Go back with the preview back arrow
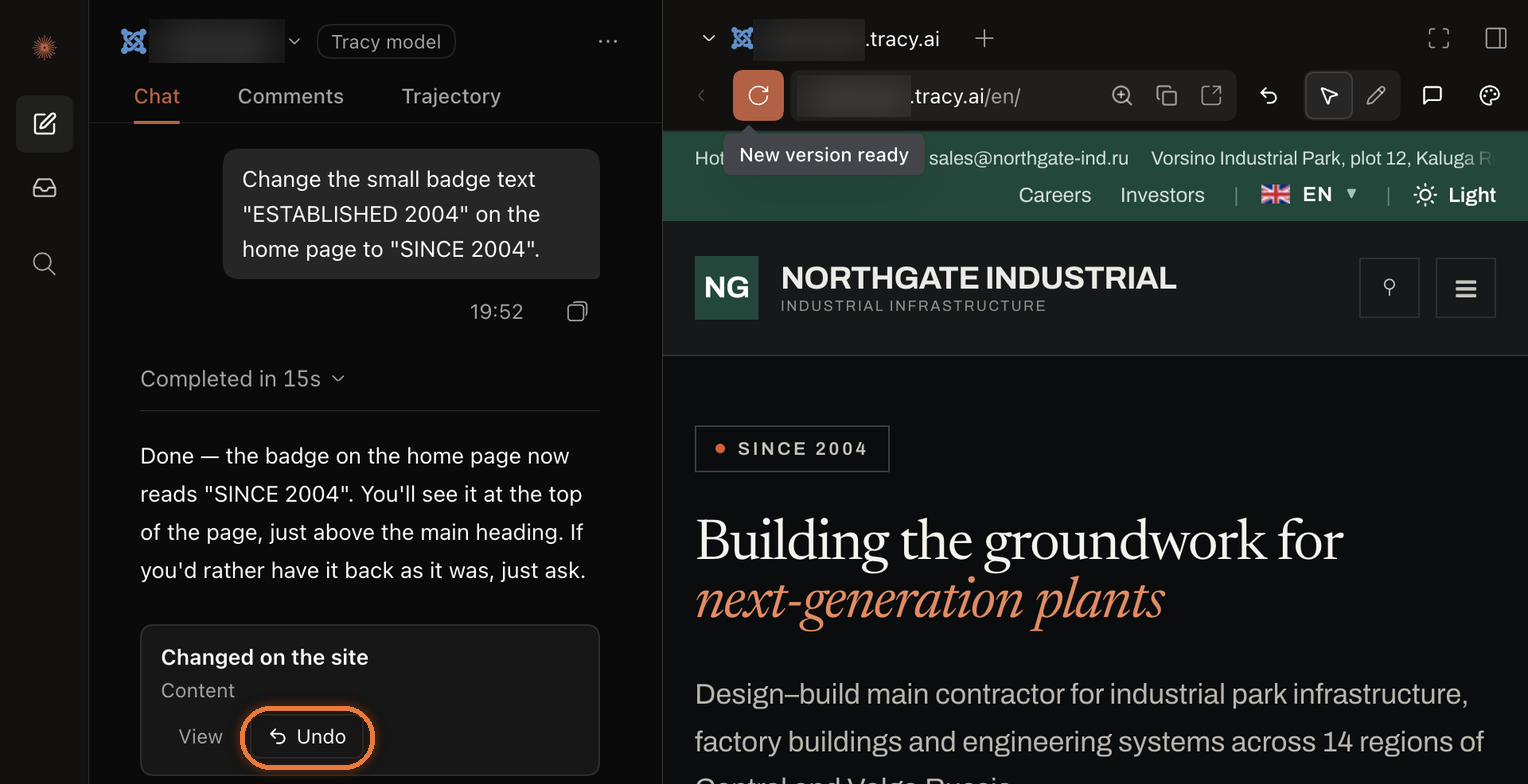This screenshot has height=784, width=1528. (x=702, y=96)
